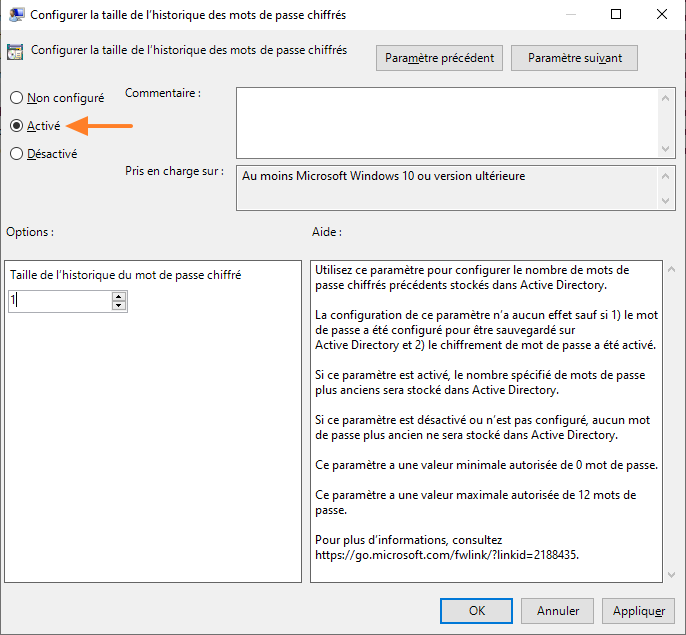
Task: Go to Paramètre suivant
Action: pyautogui.click(x=574, y=58)
